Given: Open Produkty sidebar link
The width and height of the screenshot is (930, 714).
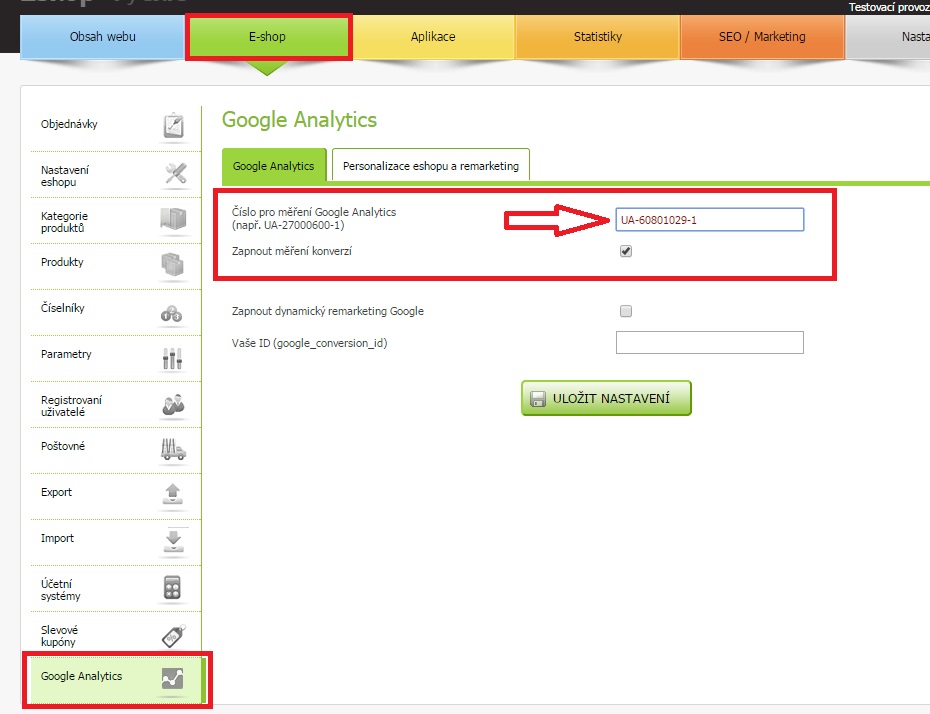Looking at the screenshot, I should click(62, 262).
